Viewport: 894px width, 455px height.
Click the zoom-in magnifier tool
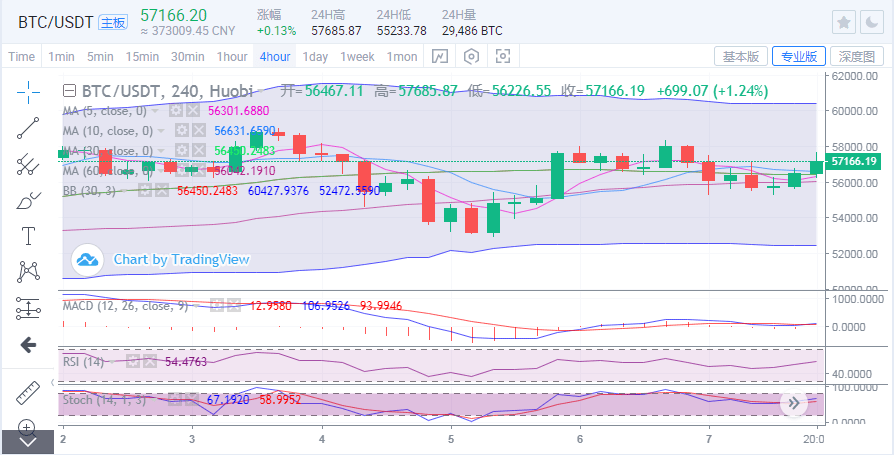(x=27, y=426)
